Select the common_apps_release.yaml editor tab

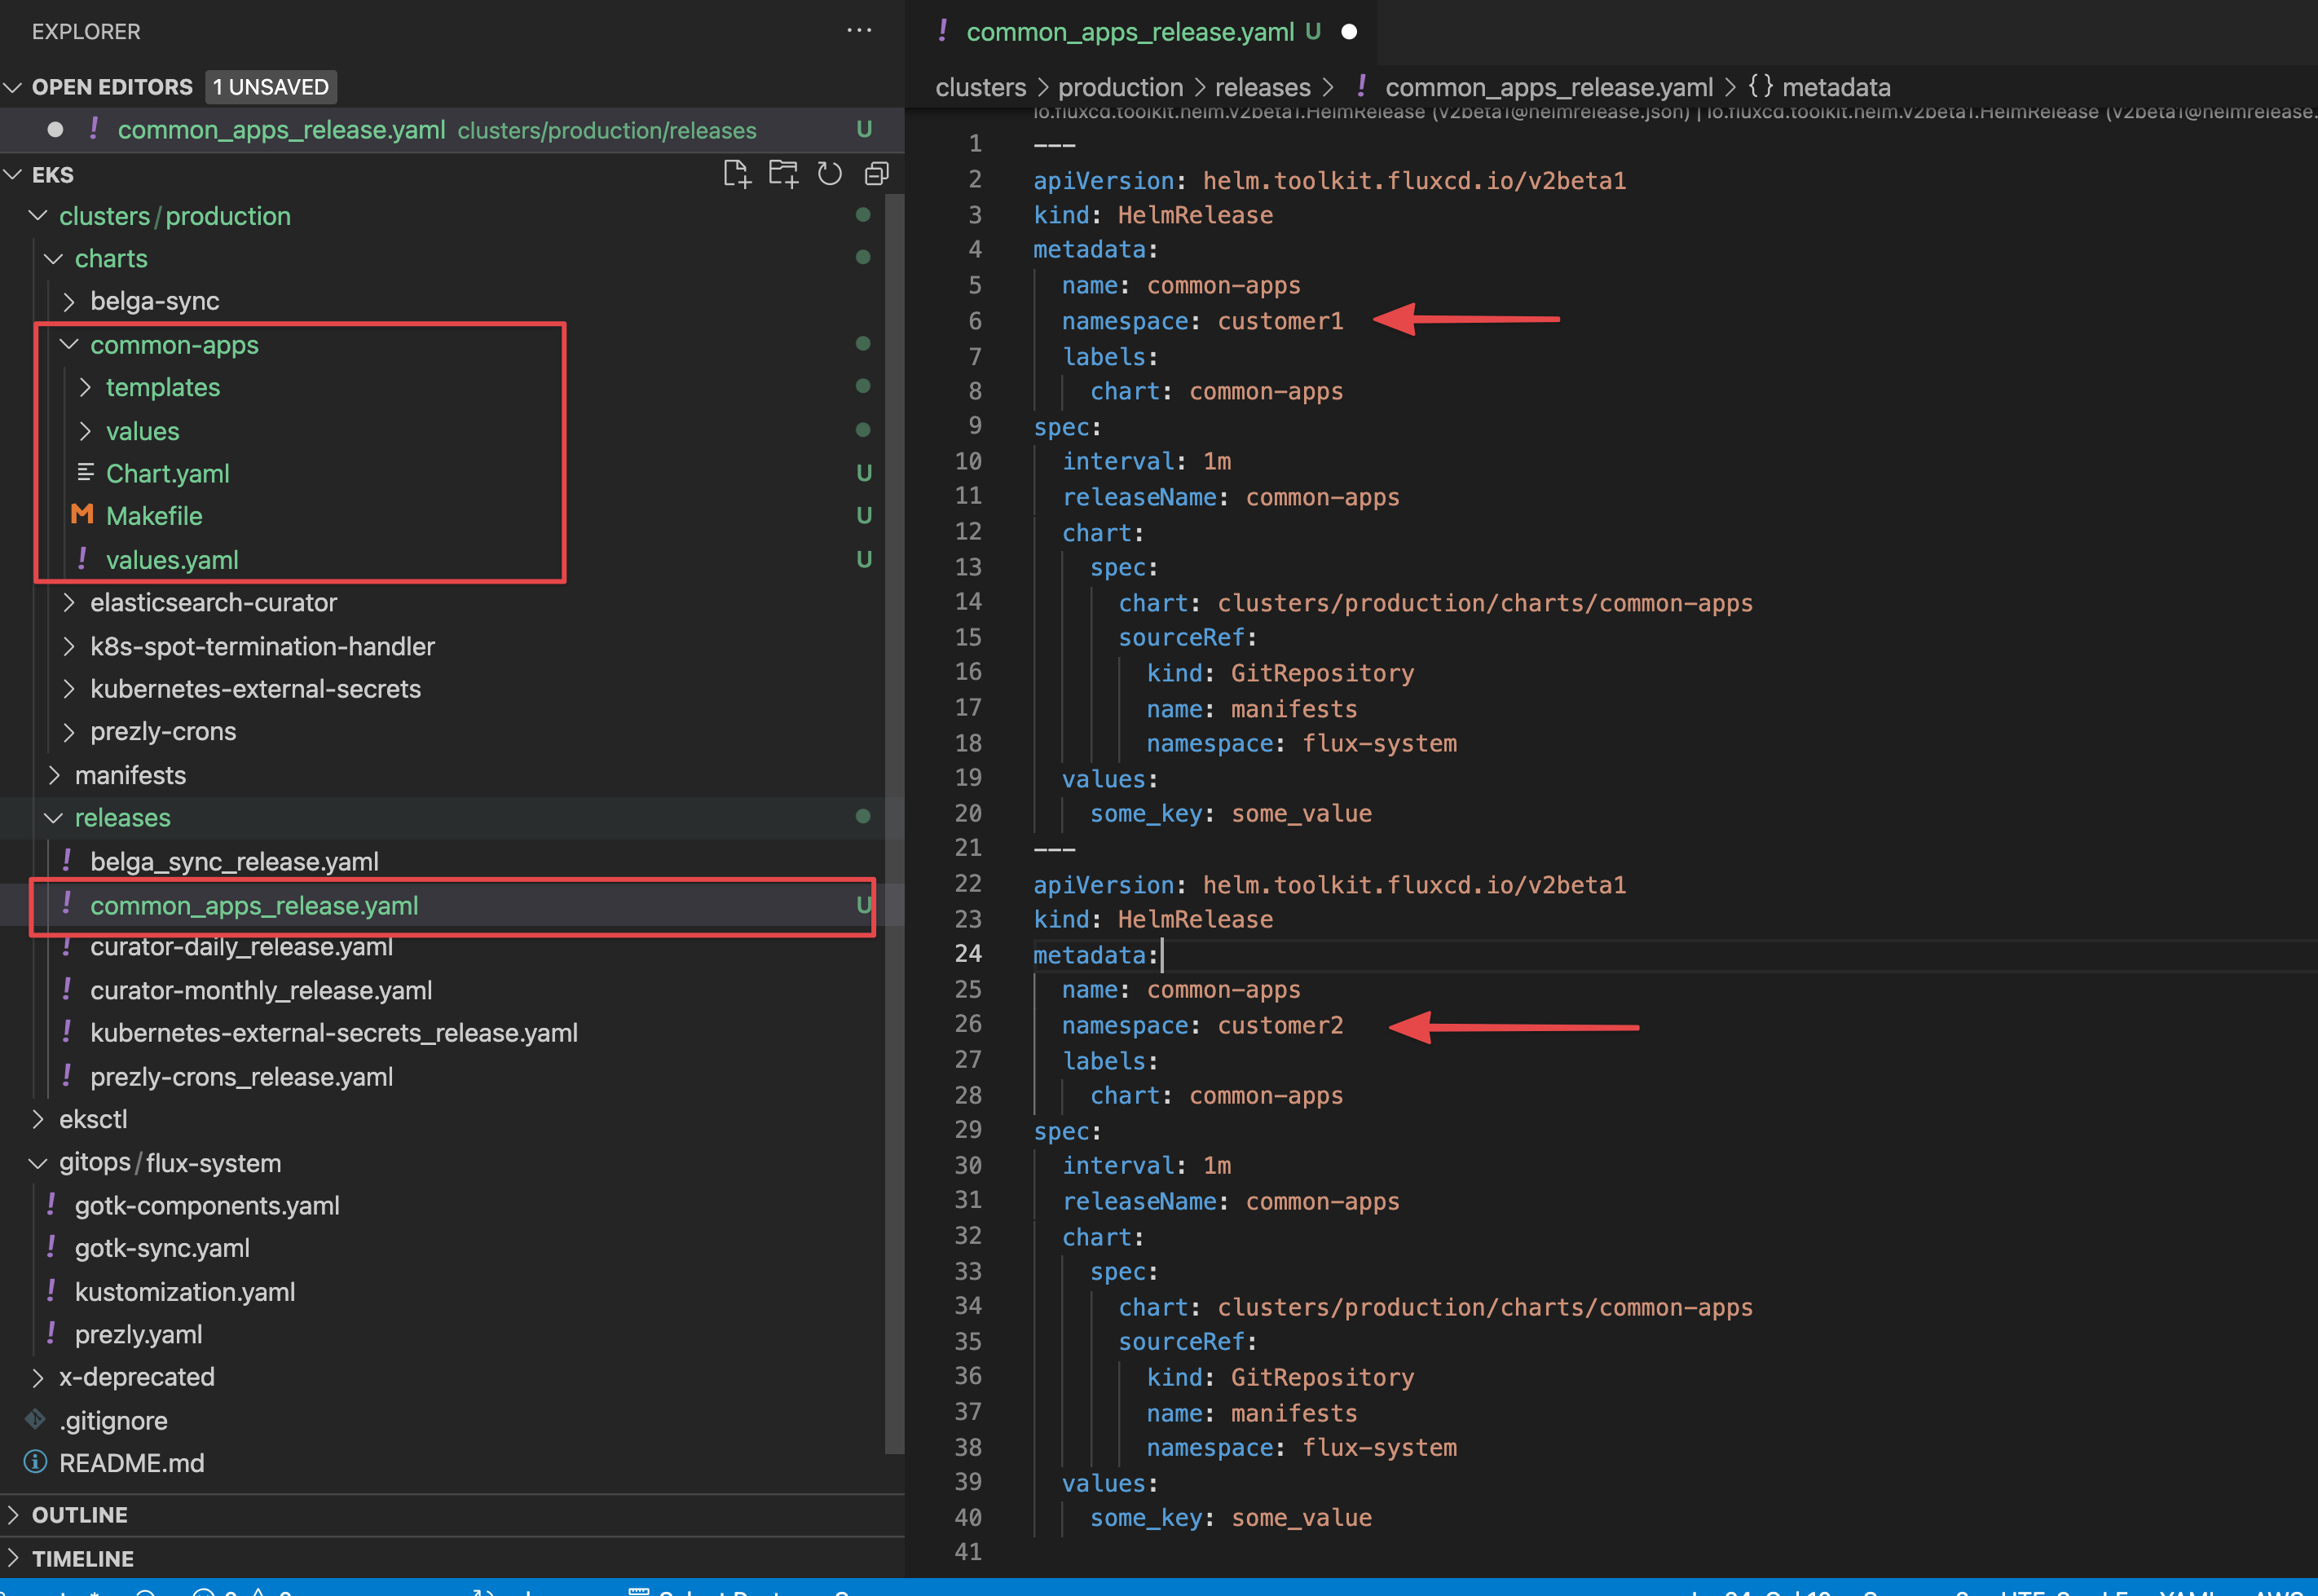click(1129, 32)
